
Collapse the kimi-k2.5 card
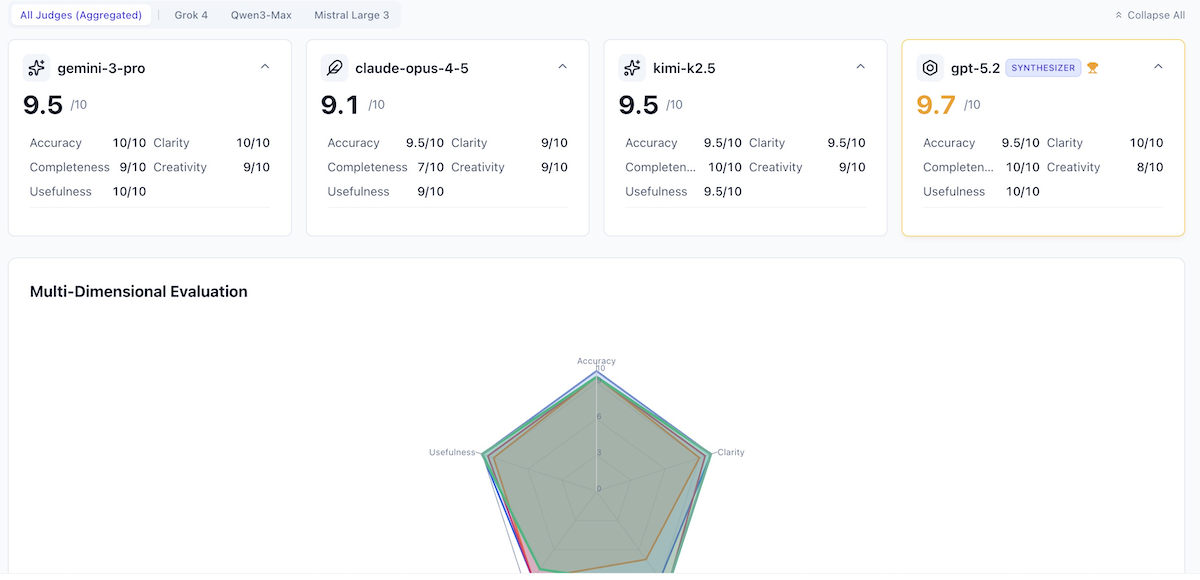(x=860, y=67)
